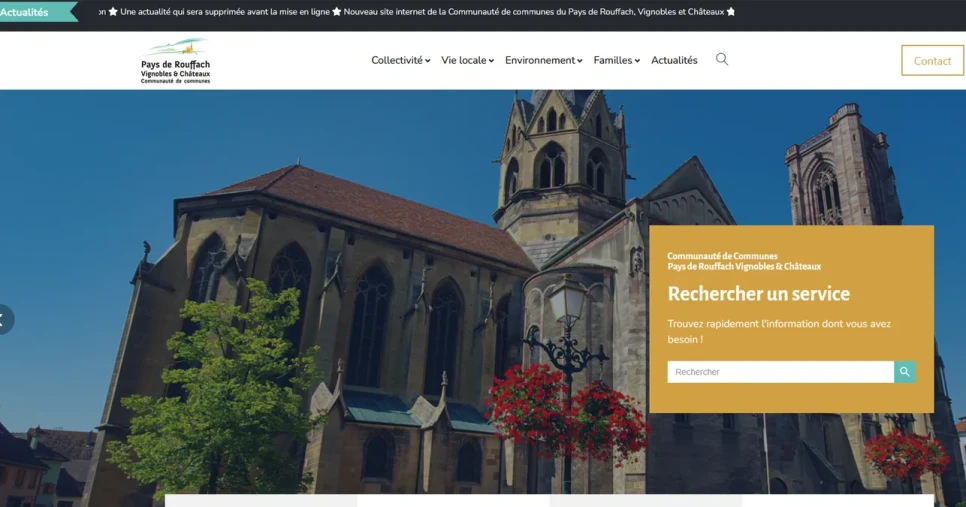
Task: Click 'Communauté de Communes' subtitle text
Action: pos(722,256)
